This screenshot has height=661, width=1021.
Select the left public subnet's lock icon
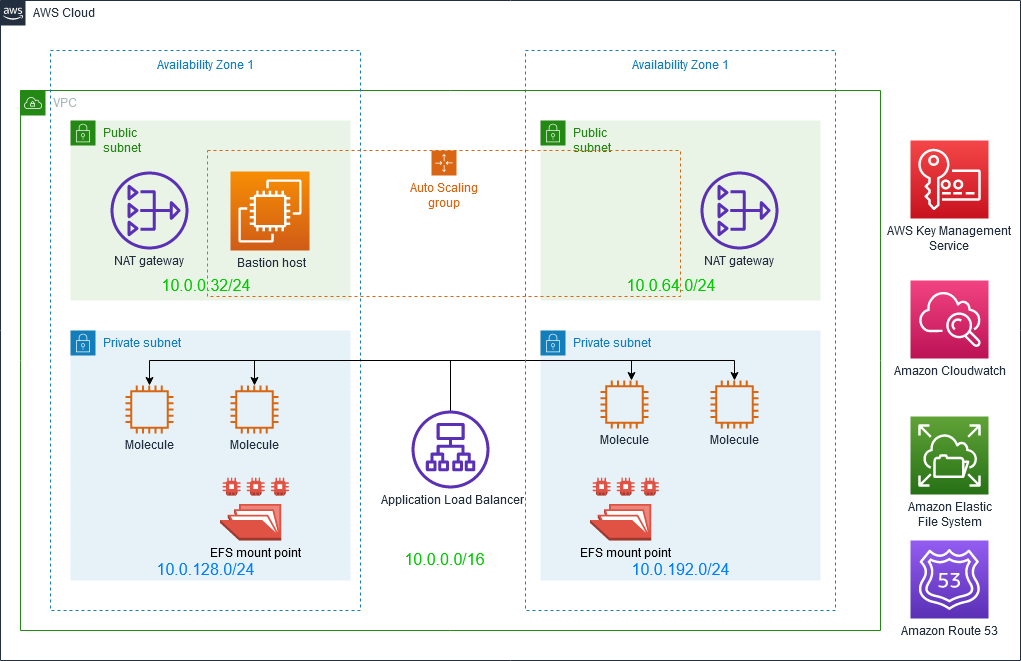pos(83,133)
